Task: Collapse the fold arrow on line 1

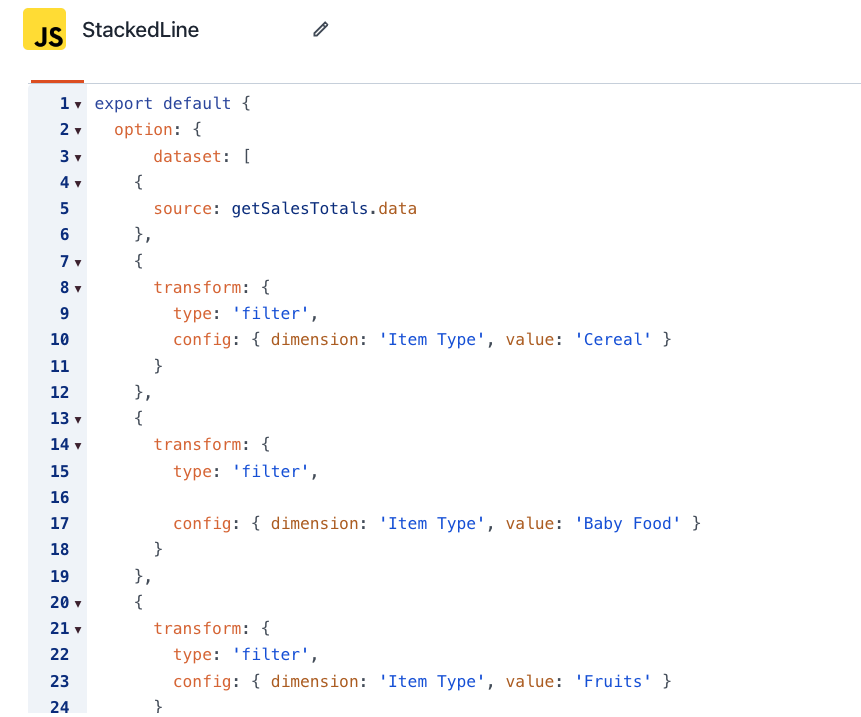Action: [x=78, y=104]
